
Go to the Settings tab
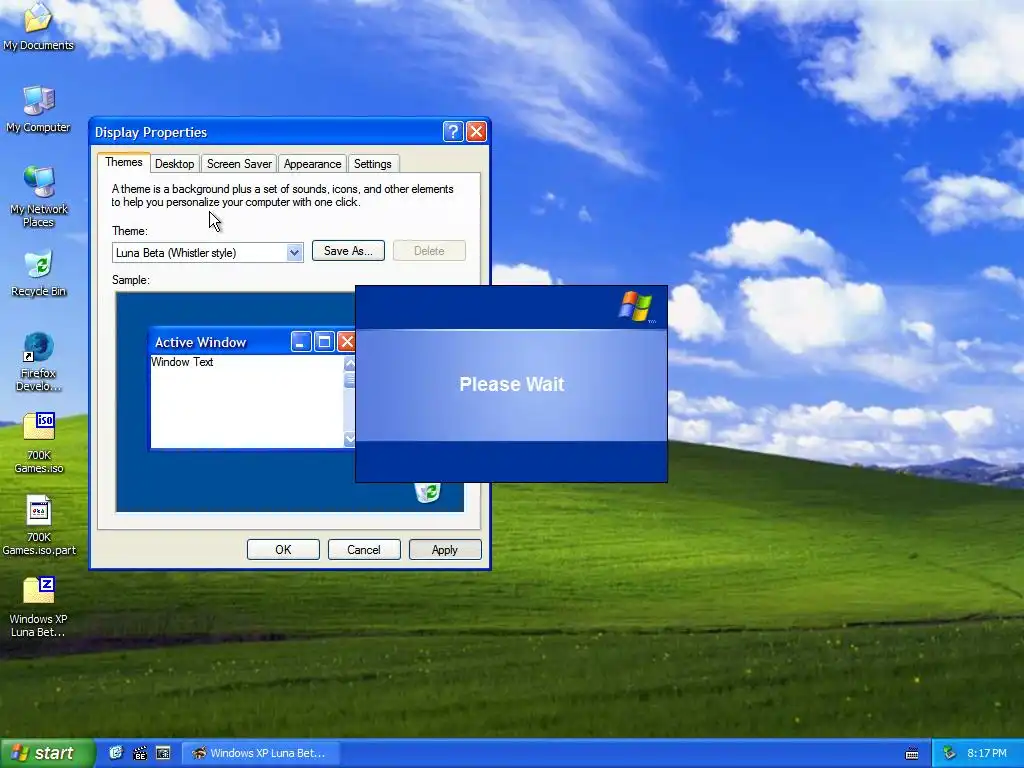pos(372,164)
